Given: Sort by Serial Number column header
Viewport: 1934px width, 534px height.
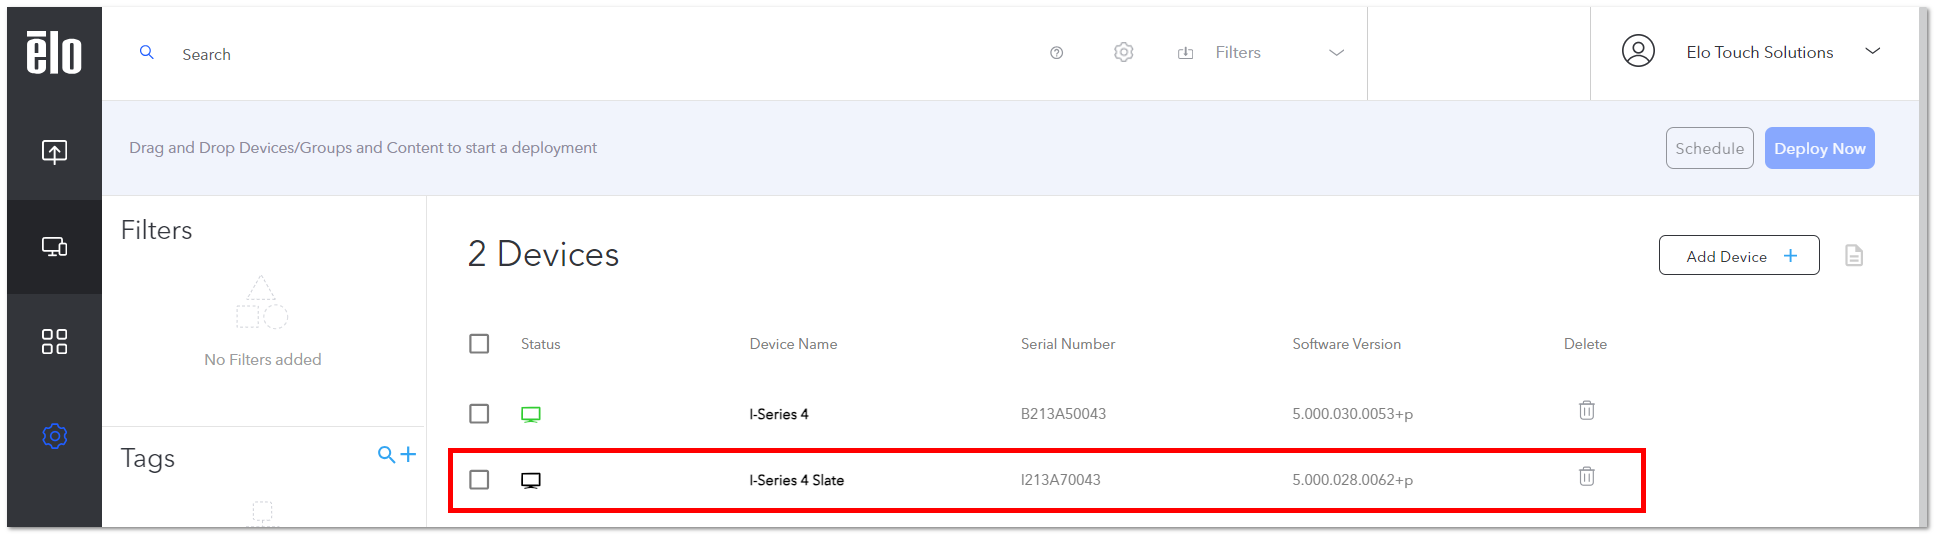Looking at the screenshot, I should (1067, 344).
